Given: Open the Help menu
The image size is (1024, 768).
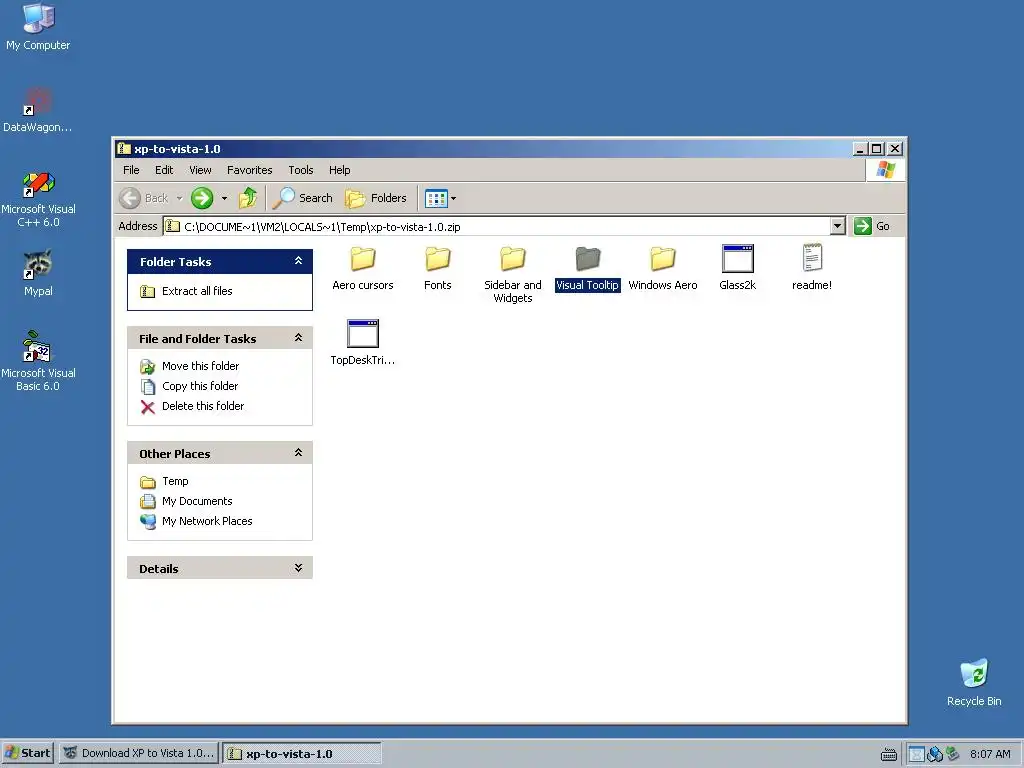Looking at the screenshot, I should 340,170.
